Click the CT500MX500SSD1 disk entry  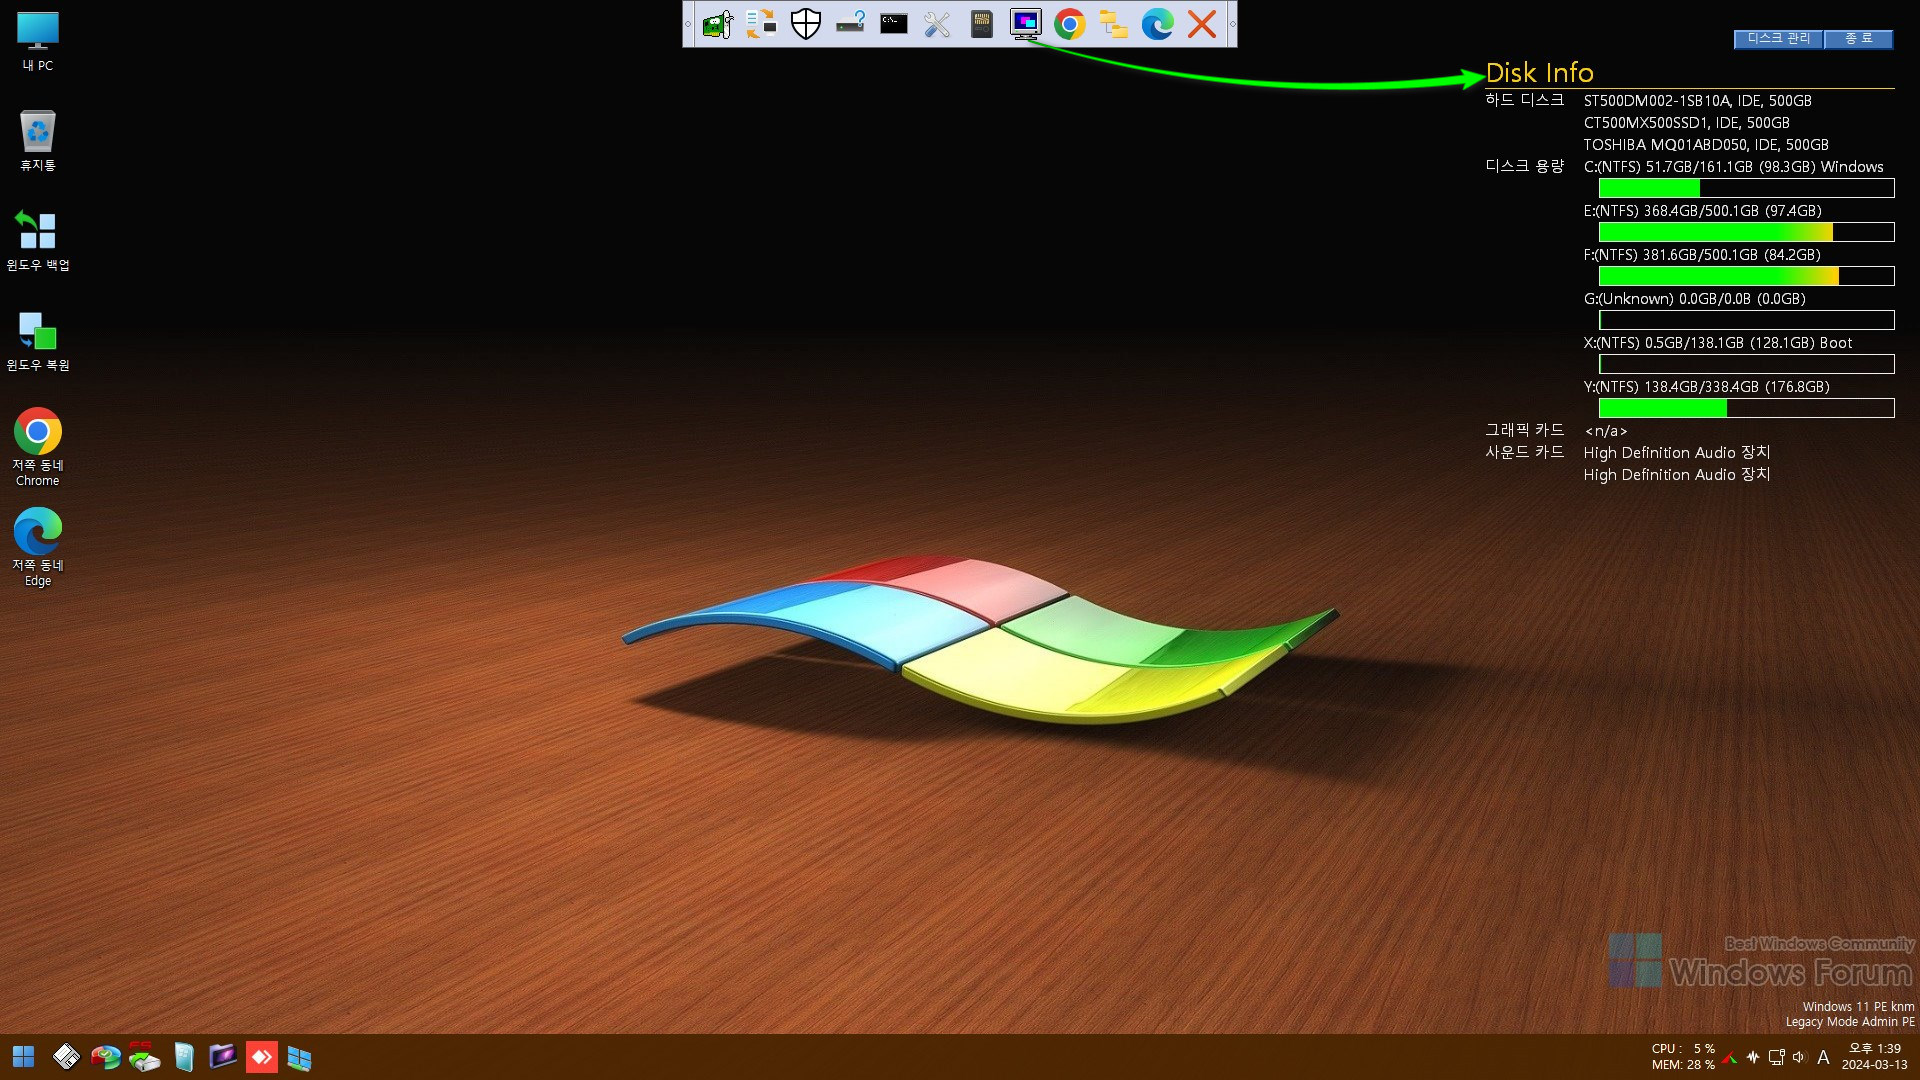coord(1687,123)
